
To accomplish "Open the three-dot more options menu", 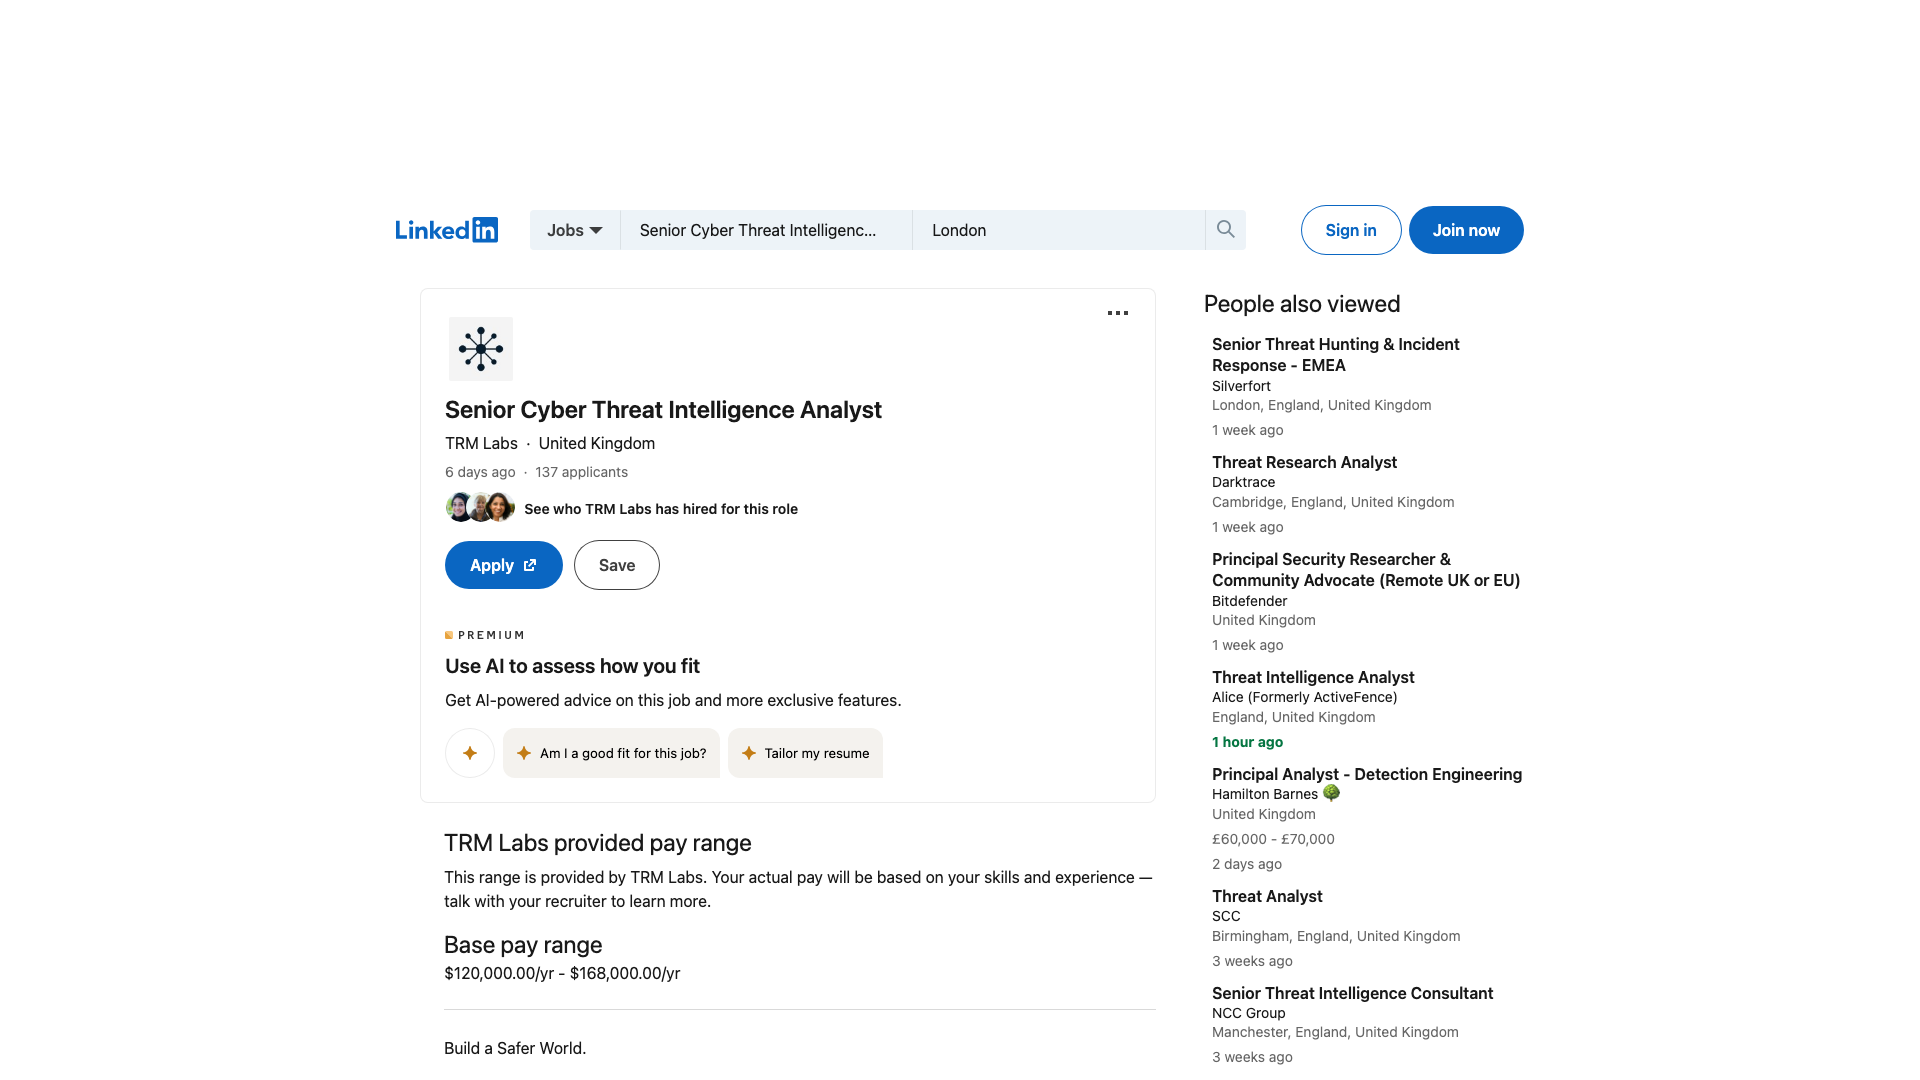I will (x=1118, y=313).
